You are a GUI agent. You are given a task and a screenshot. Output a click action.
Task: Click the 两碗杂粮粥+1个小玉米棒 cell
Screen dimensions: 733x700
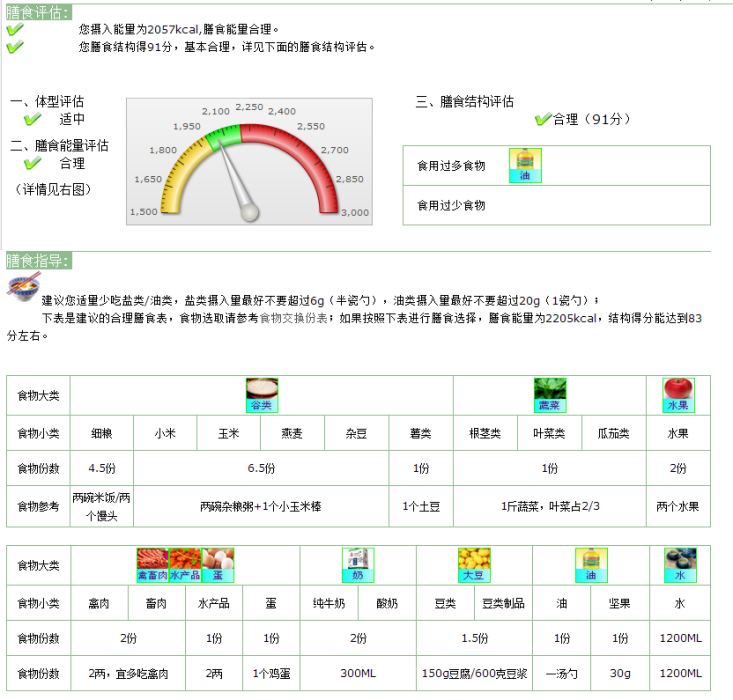click(x=261, y=506)
